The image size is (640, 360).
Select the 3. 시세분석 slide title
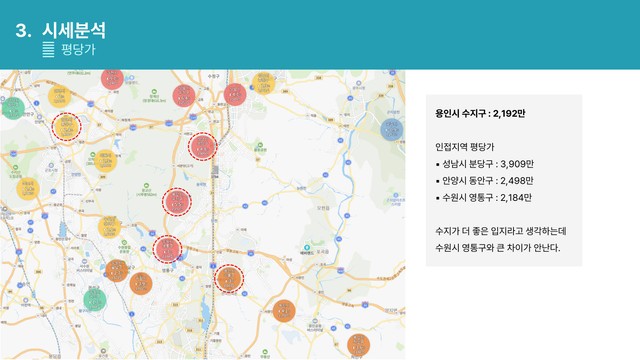[61, 30]
